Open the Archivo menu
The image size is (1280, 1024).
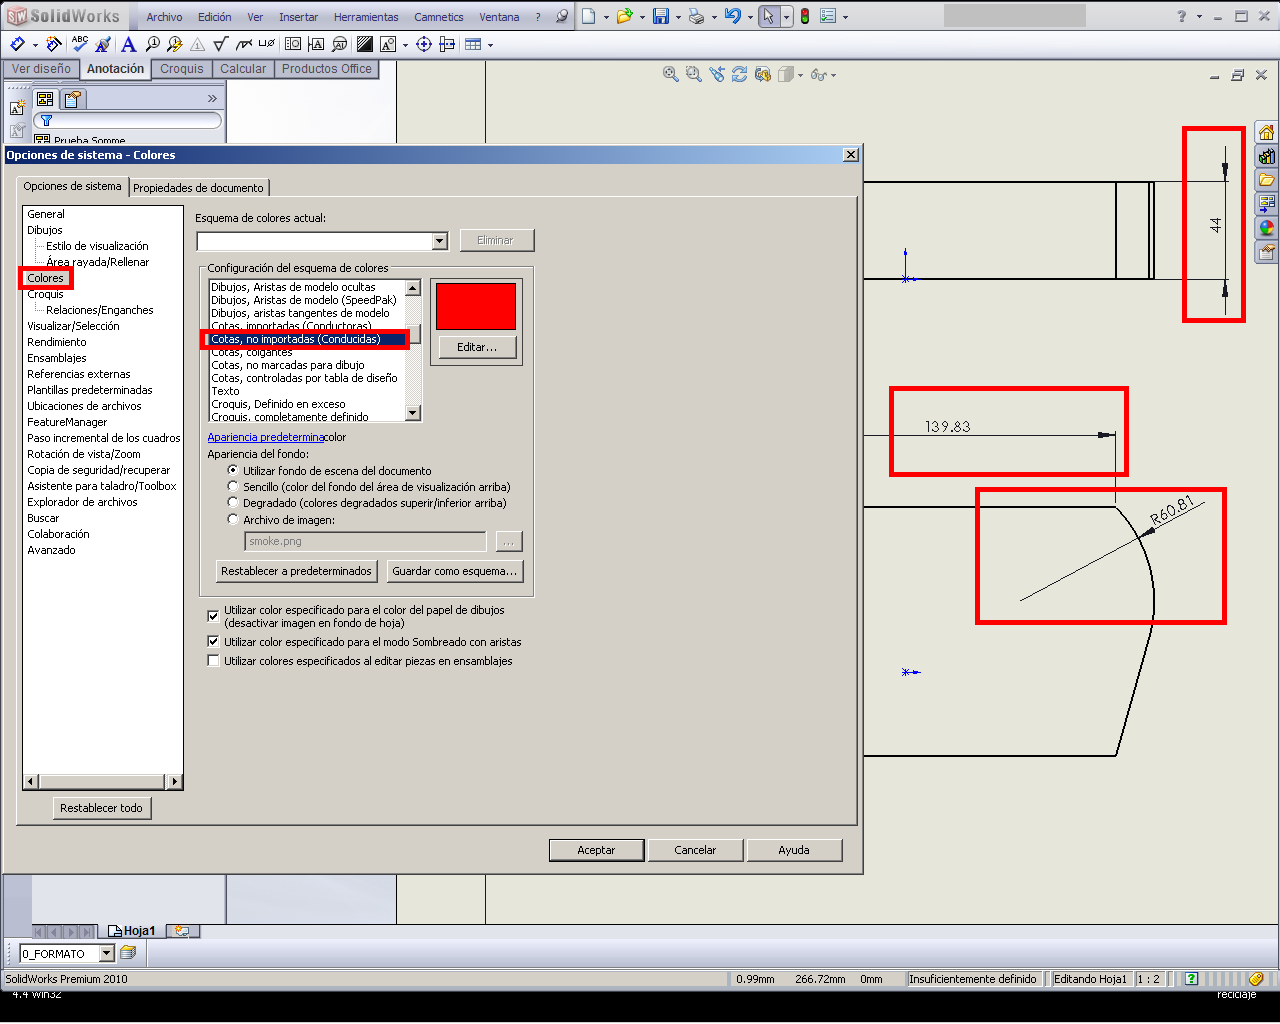coord(164,17)
